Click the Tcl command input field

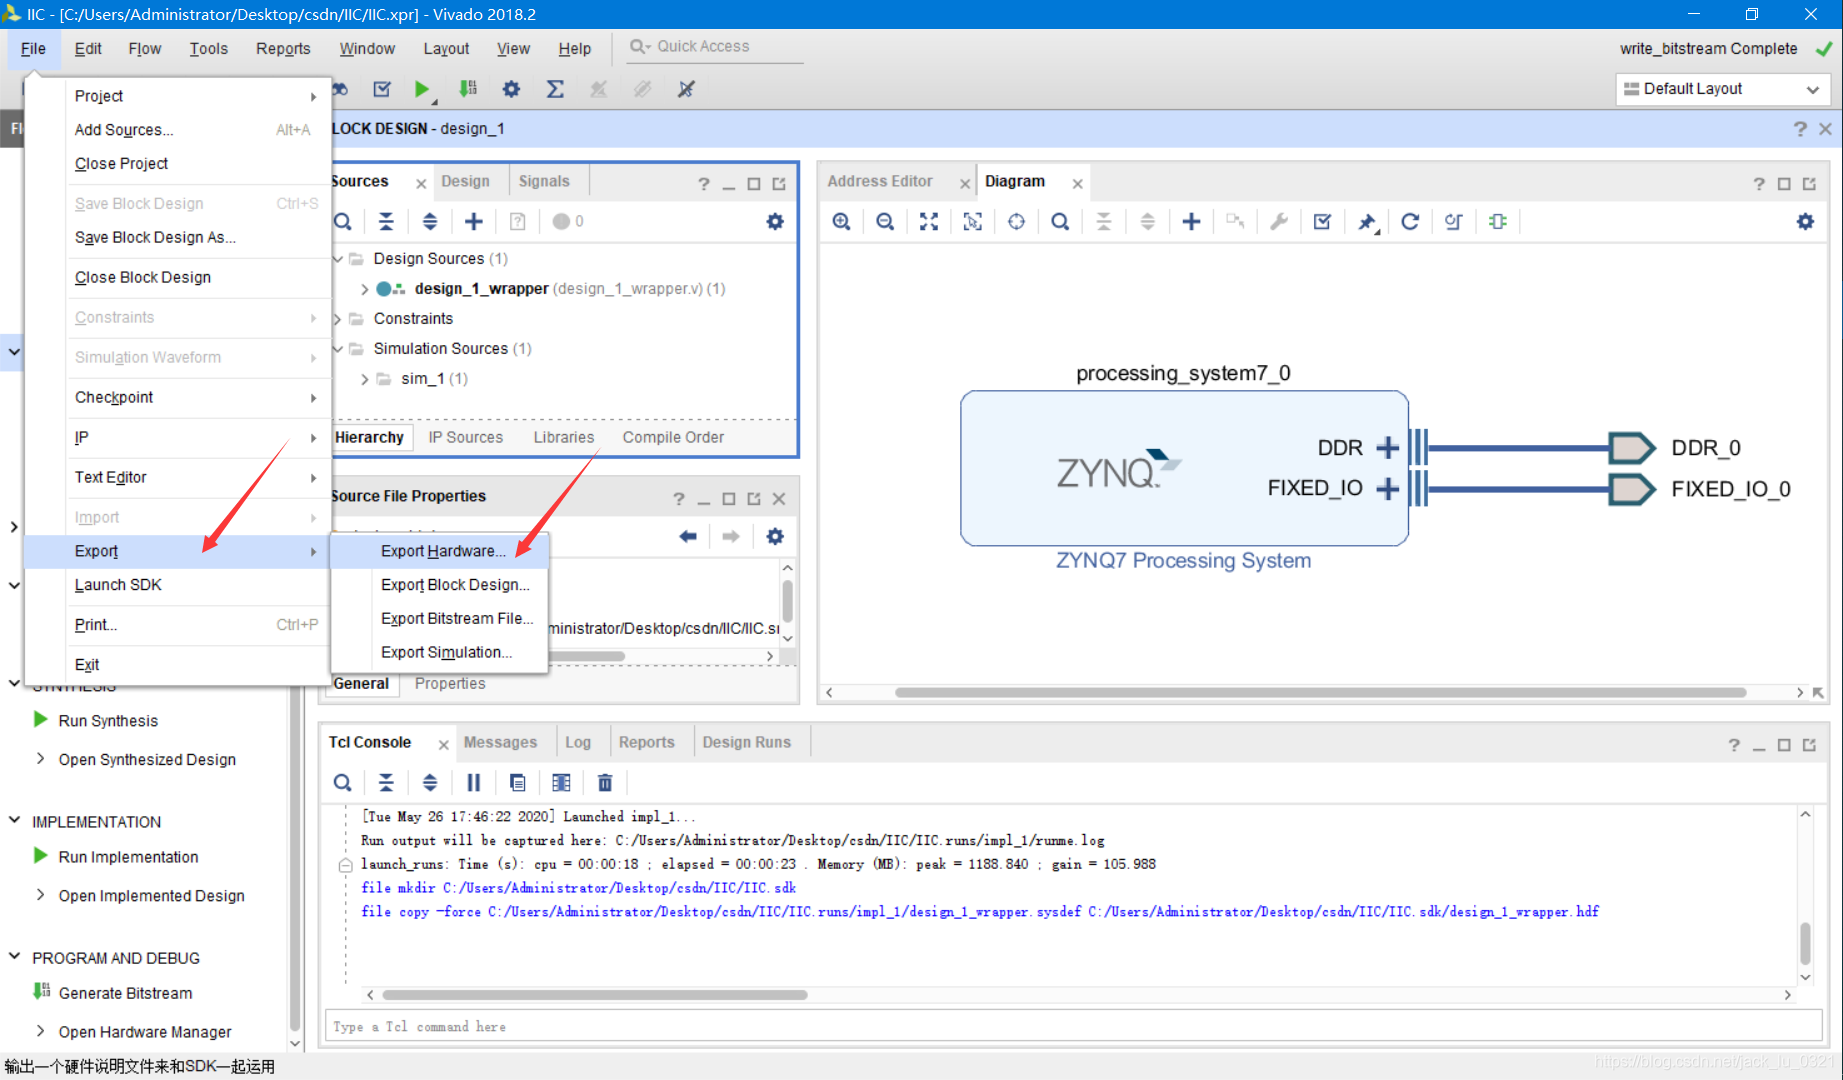pos(1073,1026)
